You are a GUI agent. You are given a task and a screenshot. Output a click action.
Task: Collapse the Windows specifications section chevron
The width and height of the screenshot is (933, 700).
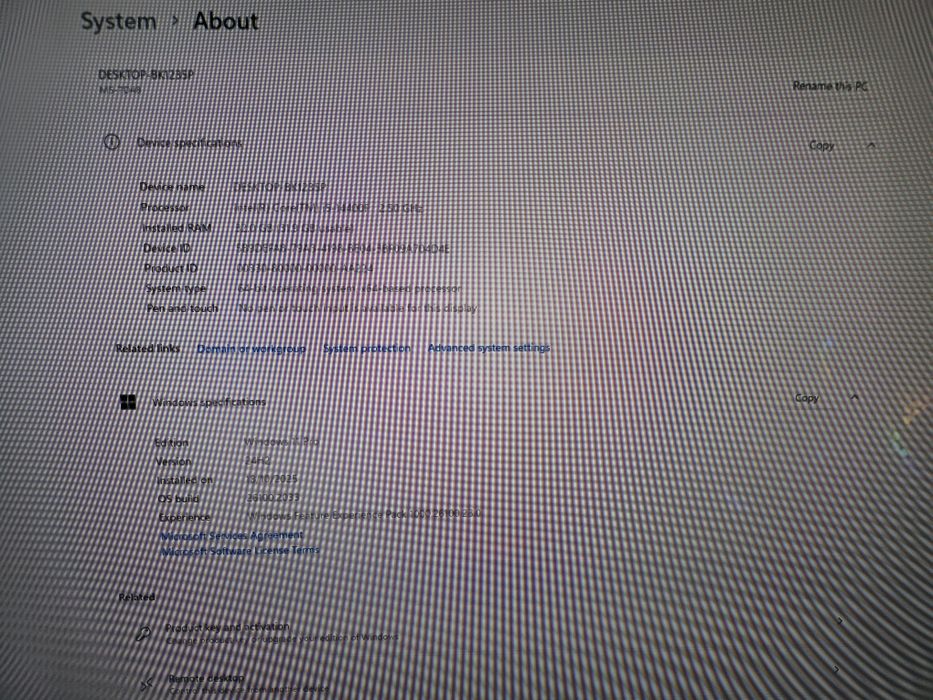point(854,396)
